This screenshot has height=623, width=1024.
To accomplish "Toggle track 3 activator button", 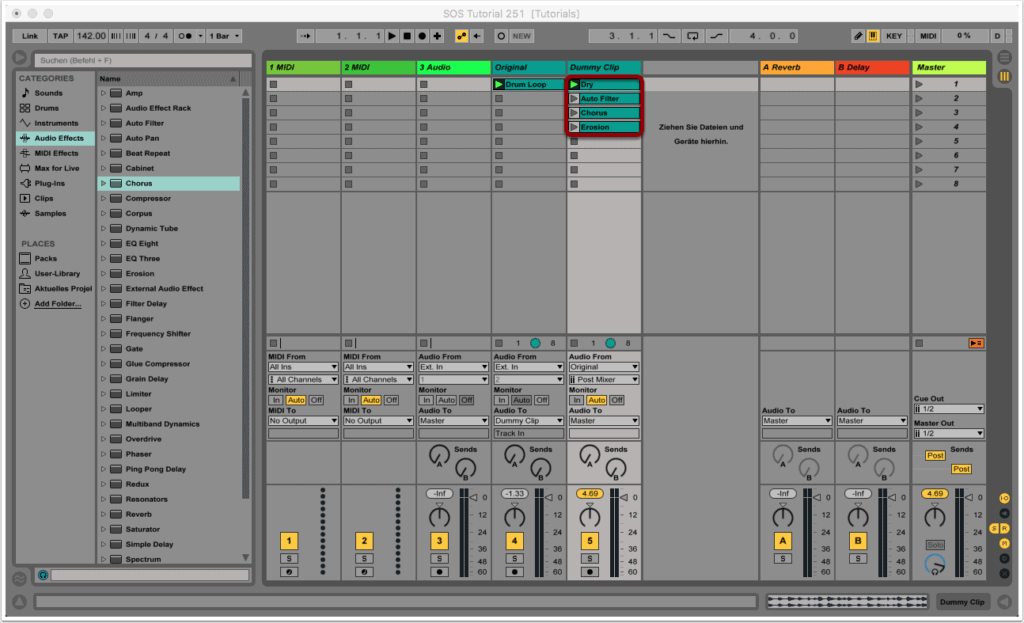I will (439, 541).
